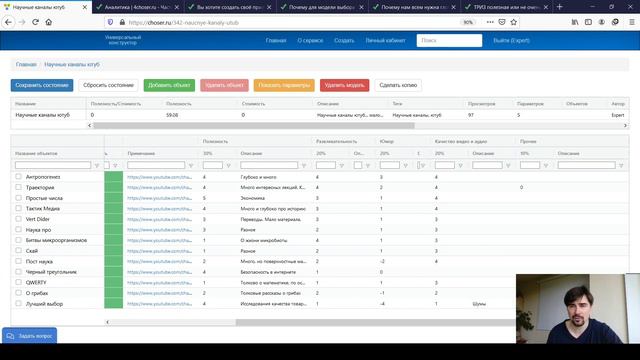
Task: Open the Firefox hamburger menu
Action: 631,22
